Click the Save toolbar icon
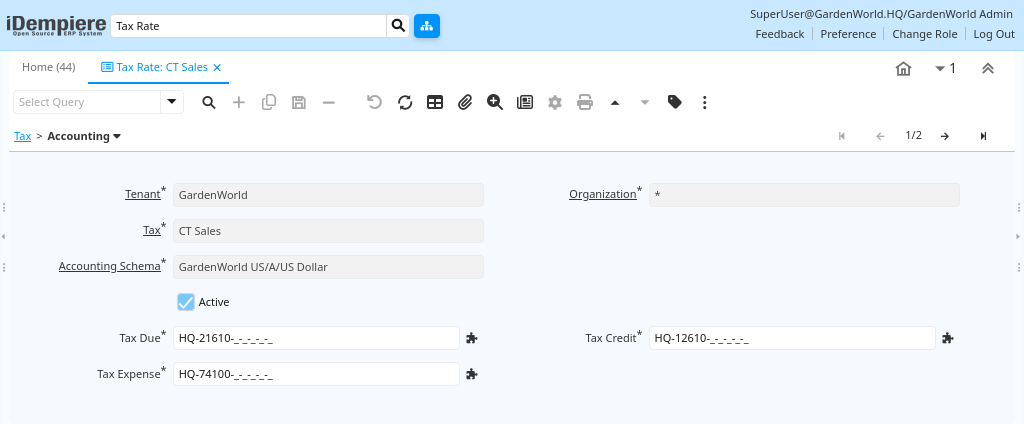The width and height of the screenshot is (1024, 424). tap(299, 103)
